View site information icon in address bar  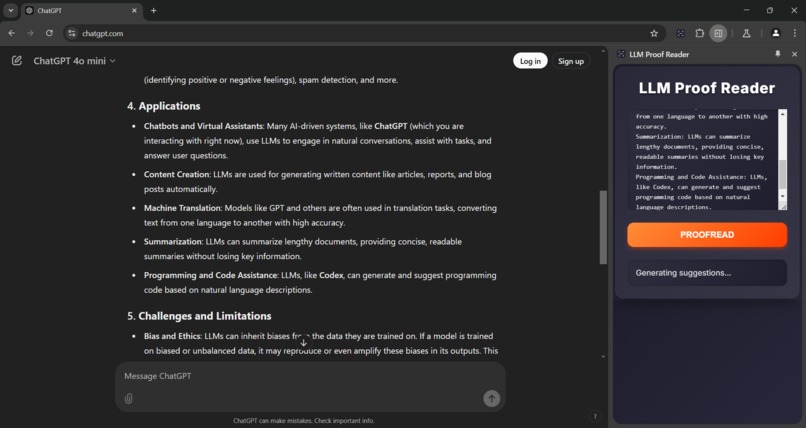72,33
